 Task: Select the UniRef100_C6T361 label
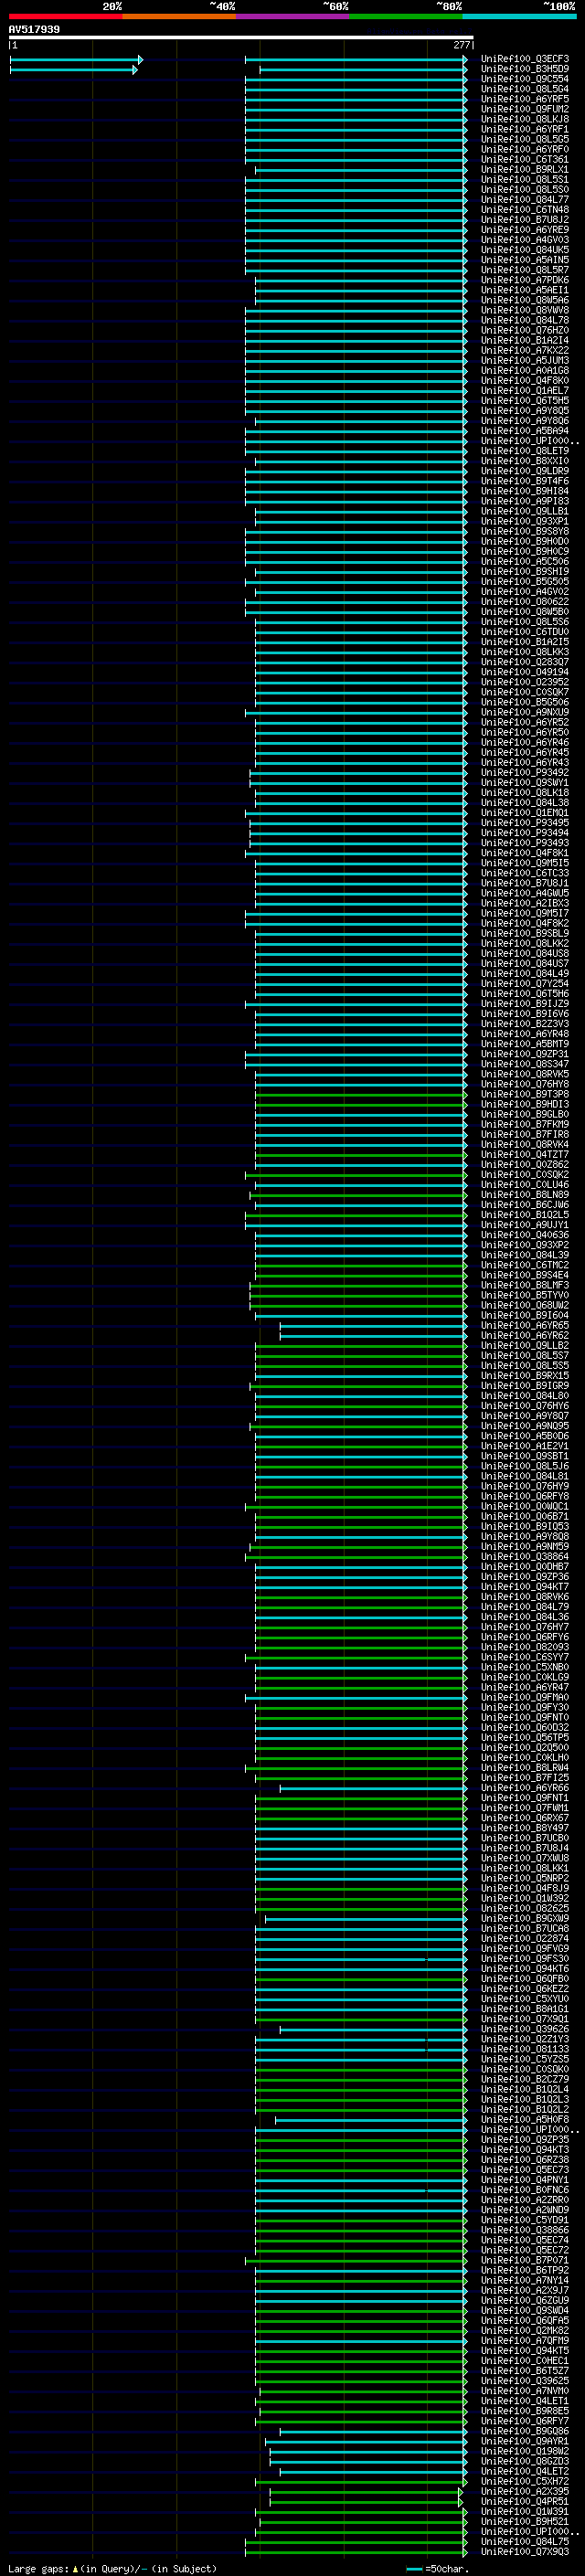click(x=525, y=159)
